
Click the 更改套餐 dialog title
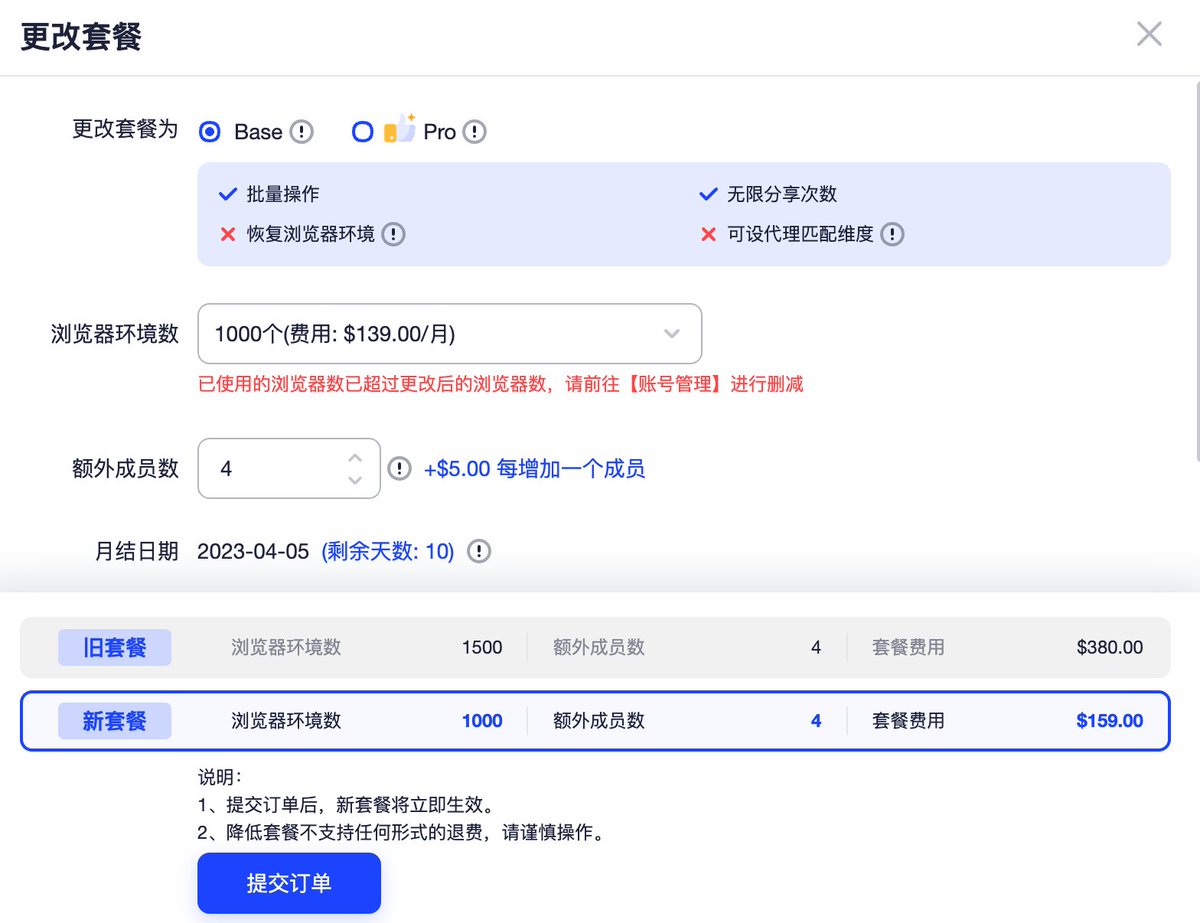click(x=81, y=37)
